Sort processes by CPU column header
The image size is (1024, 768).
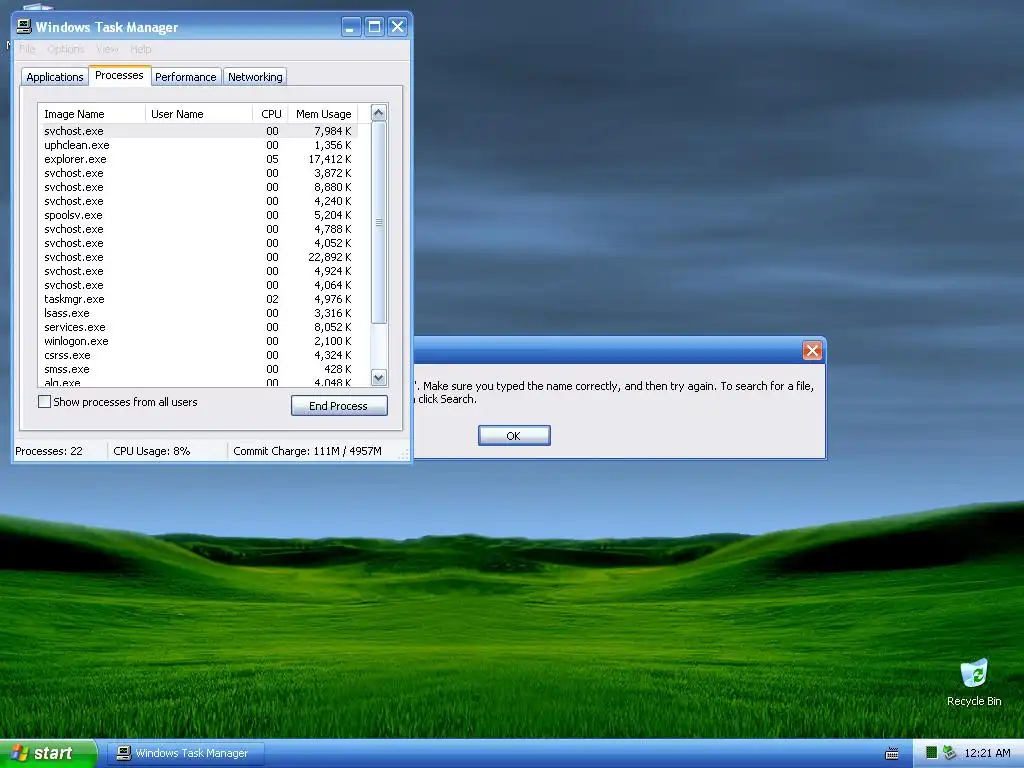(270, 114)
